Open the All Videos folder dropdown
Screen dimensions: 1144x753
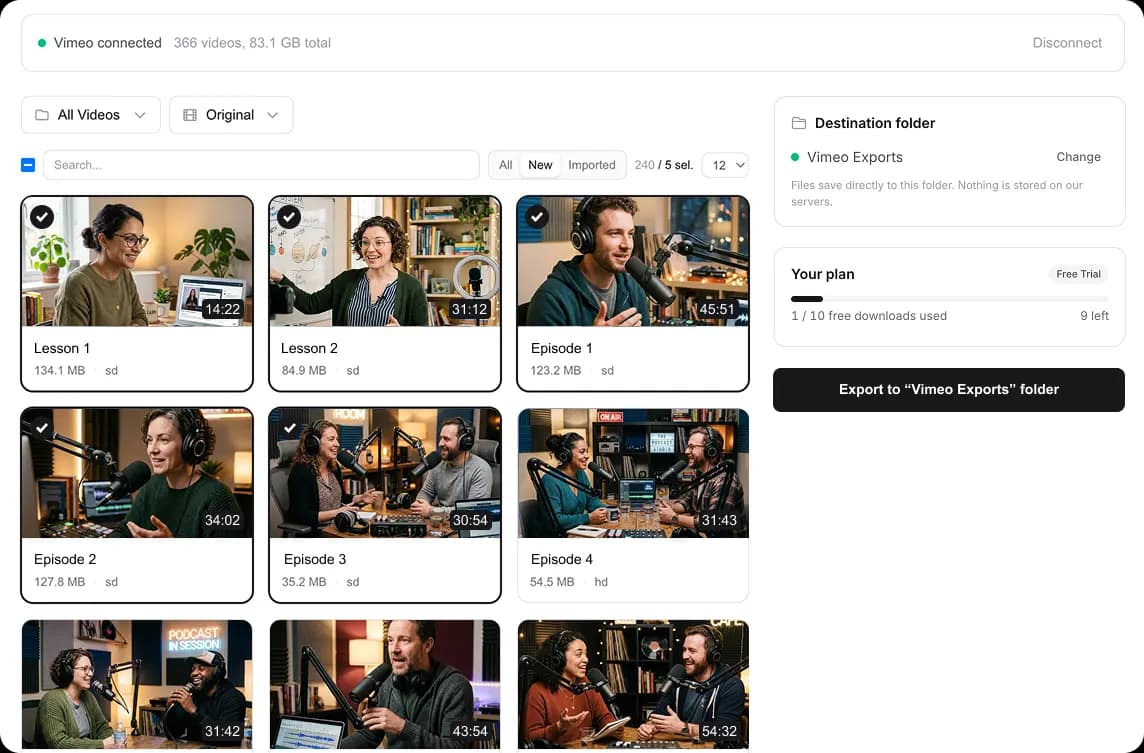pos(91,115)
